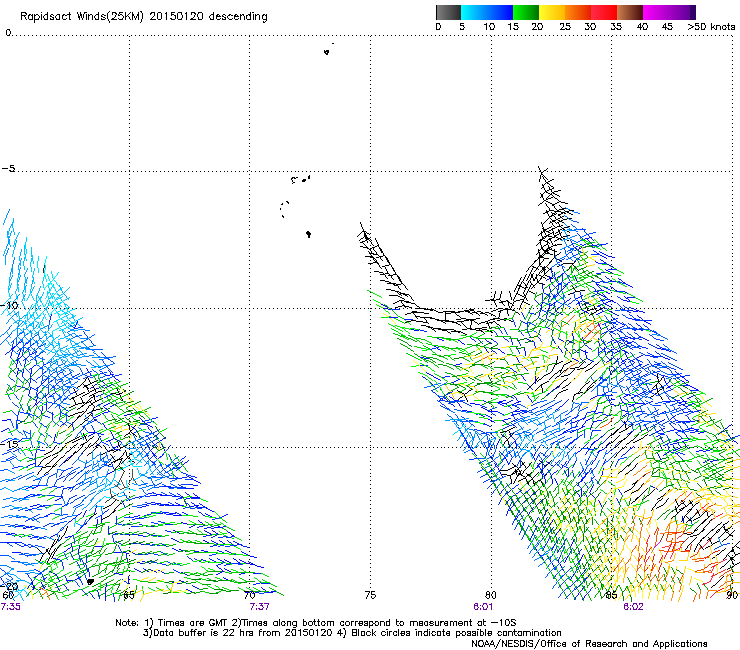Click the dashed atoll outline near 71E, 6S
740x650 pixels.
pyautogui.click(x=284, y=209)
